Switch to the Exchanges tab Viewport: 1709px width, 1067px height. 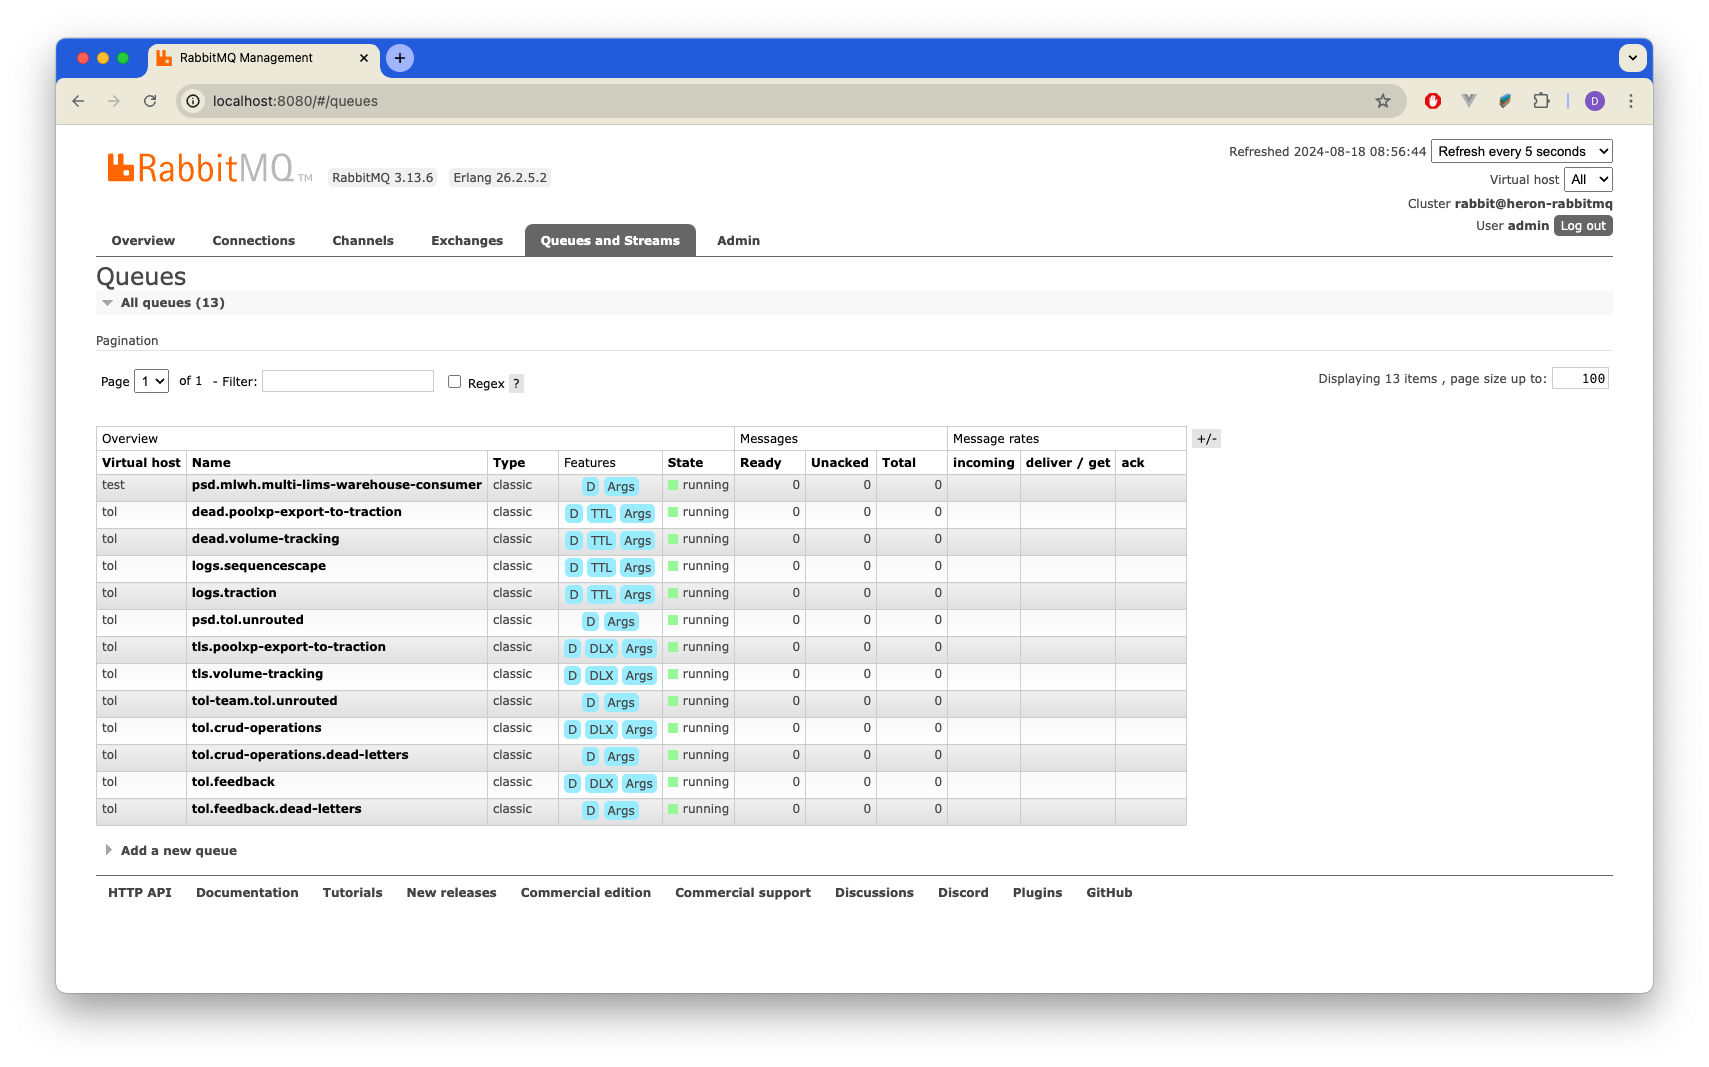click(467, 241)
